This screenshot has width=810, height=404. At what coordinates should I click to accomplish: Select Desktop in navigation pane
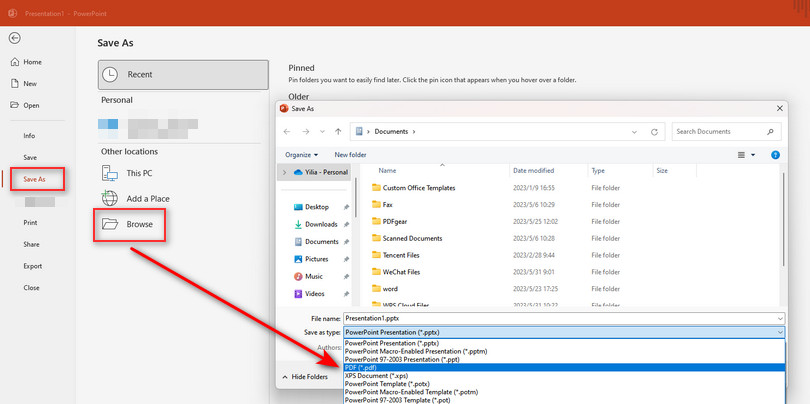click(x=311, y=207)
